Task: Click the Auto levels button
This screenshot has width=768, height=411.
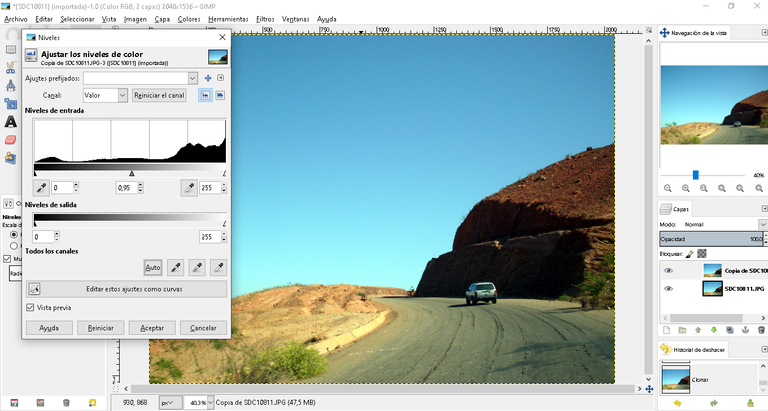Action: tap(153, 267)
